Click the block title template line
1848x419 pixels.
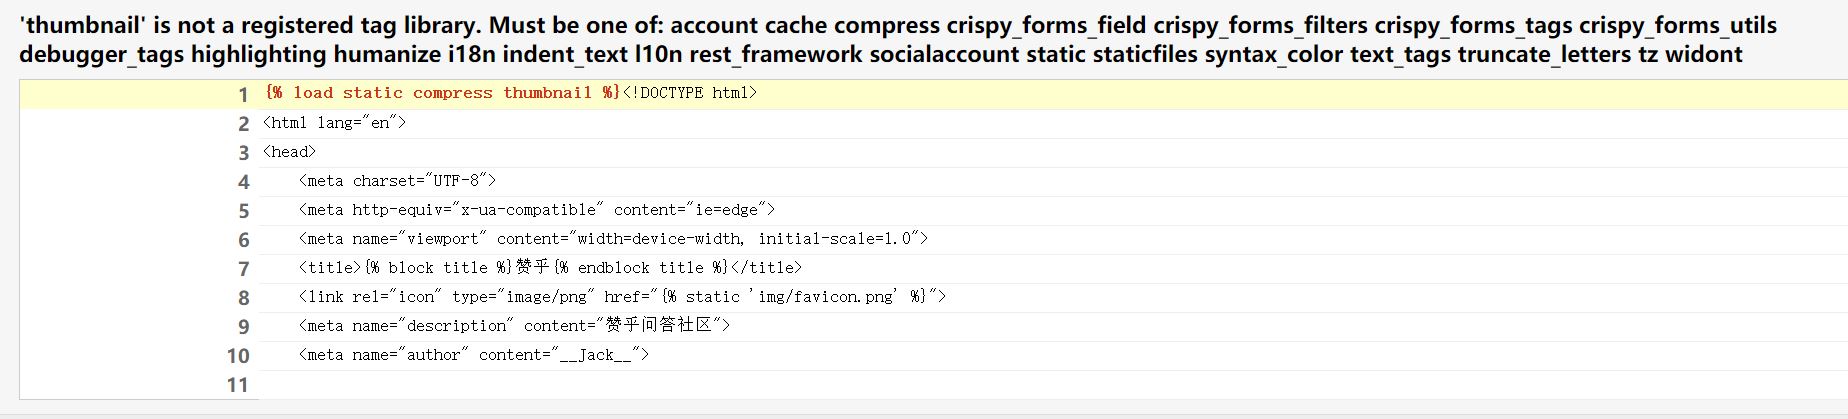click(x=549, y=268)
